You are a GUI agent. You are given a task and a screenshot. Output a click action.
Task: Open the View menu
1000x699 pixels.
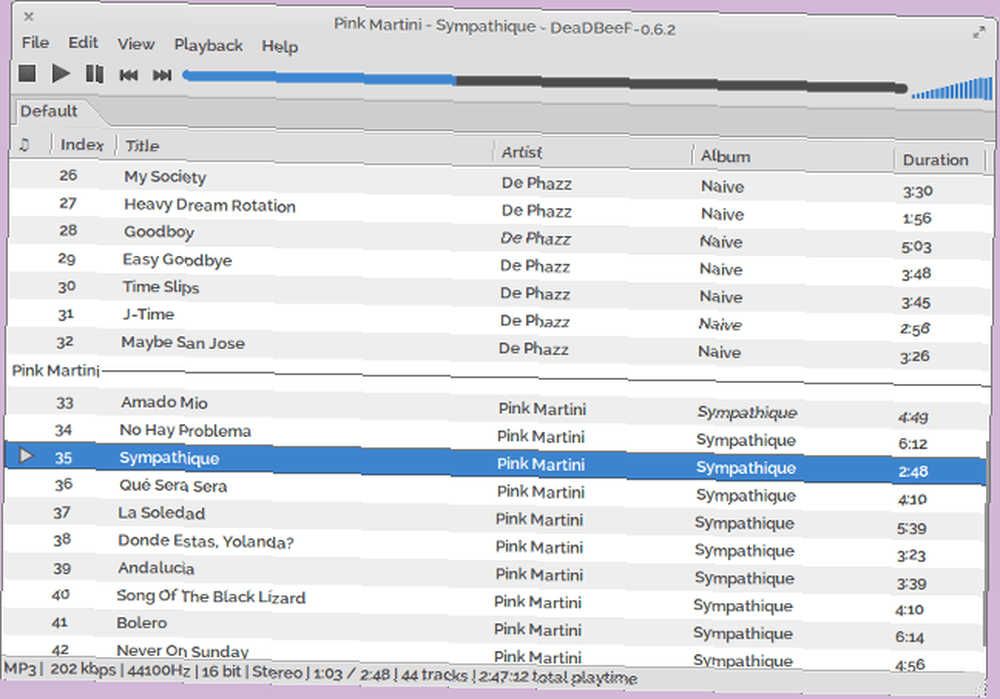pos(136,44)
